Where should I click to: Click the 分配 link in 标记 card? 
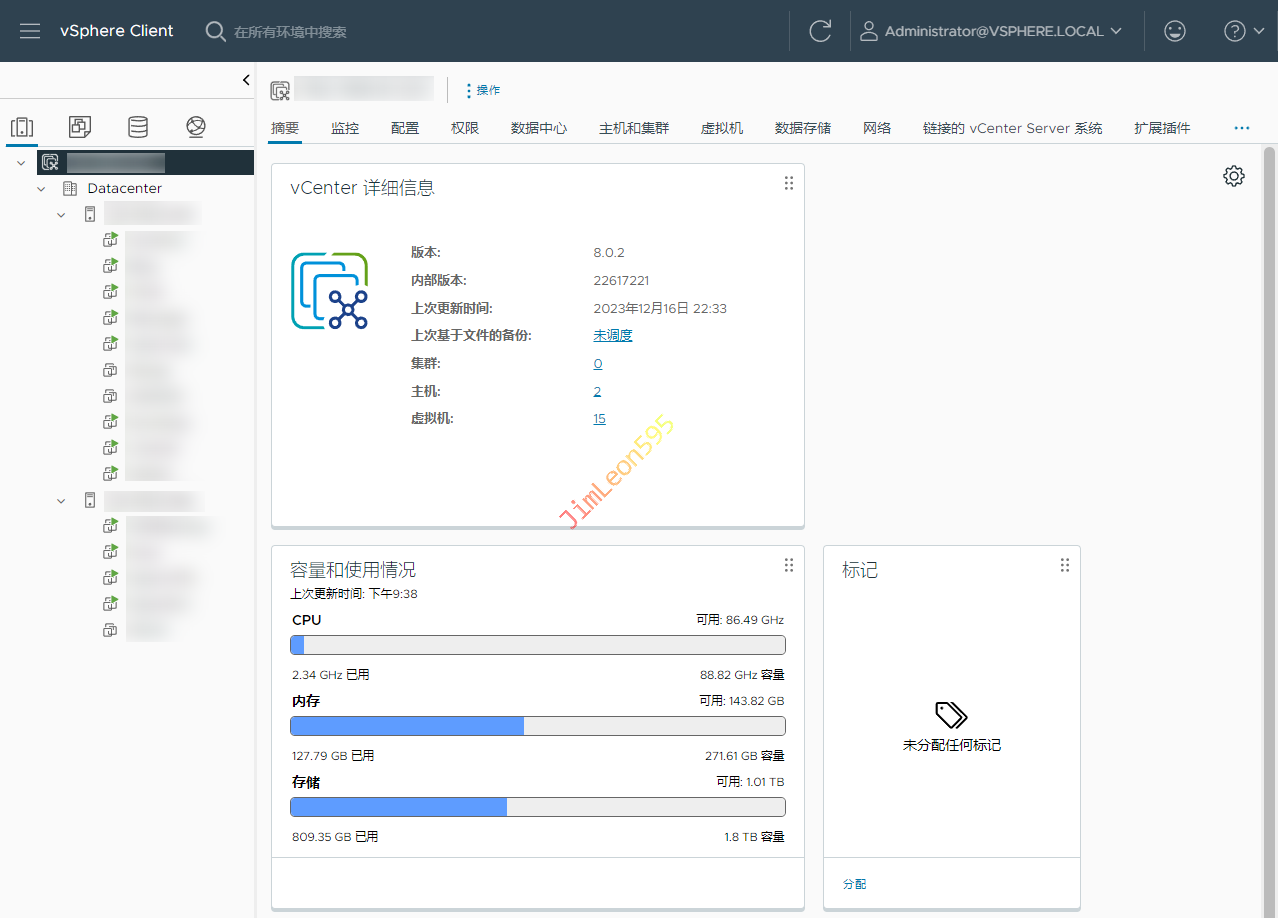pyautogui.click(x=854, y=884)
